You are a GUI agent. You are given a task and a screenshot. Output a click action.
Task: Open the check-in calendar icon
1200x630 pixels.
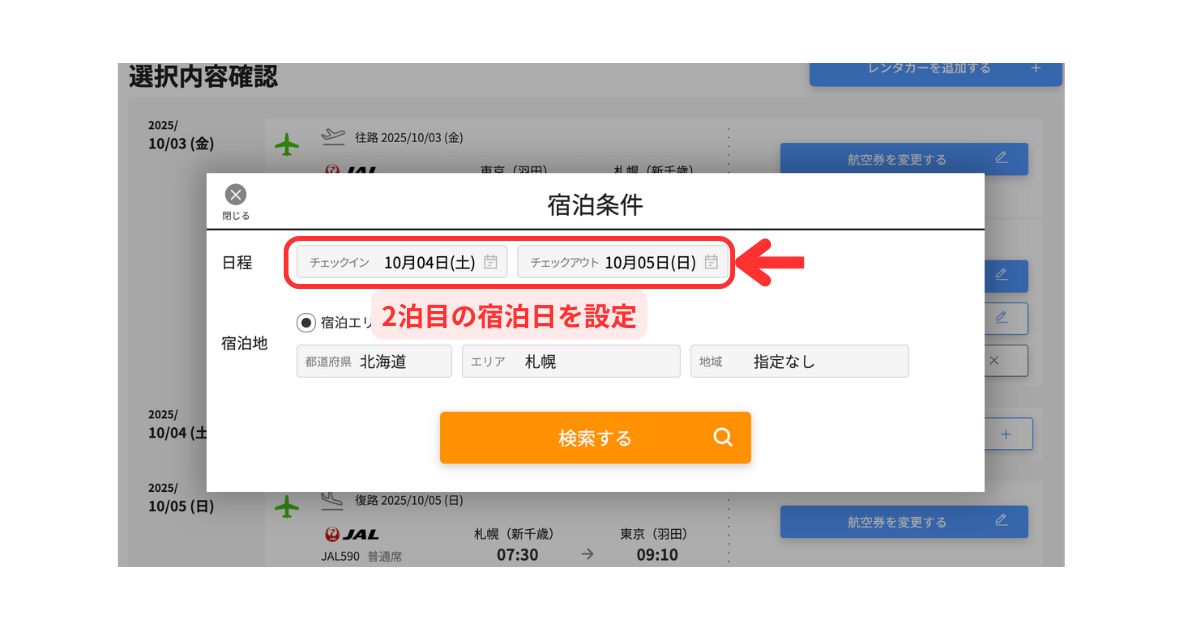(491, 262)
